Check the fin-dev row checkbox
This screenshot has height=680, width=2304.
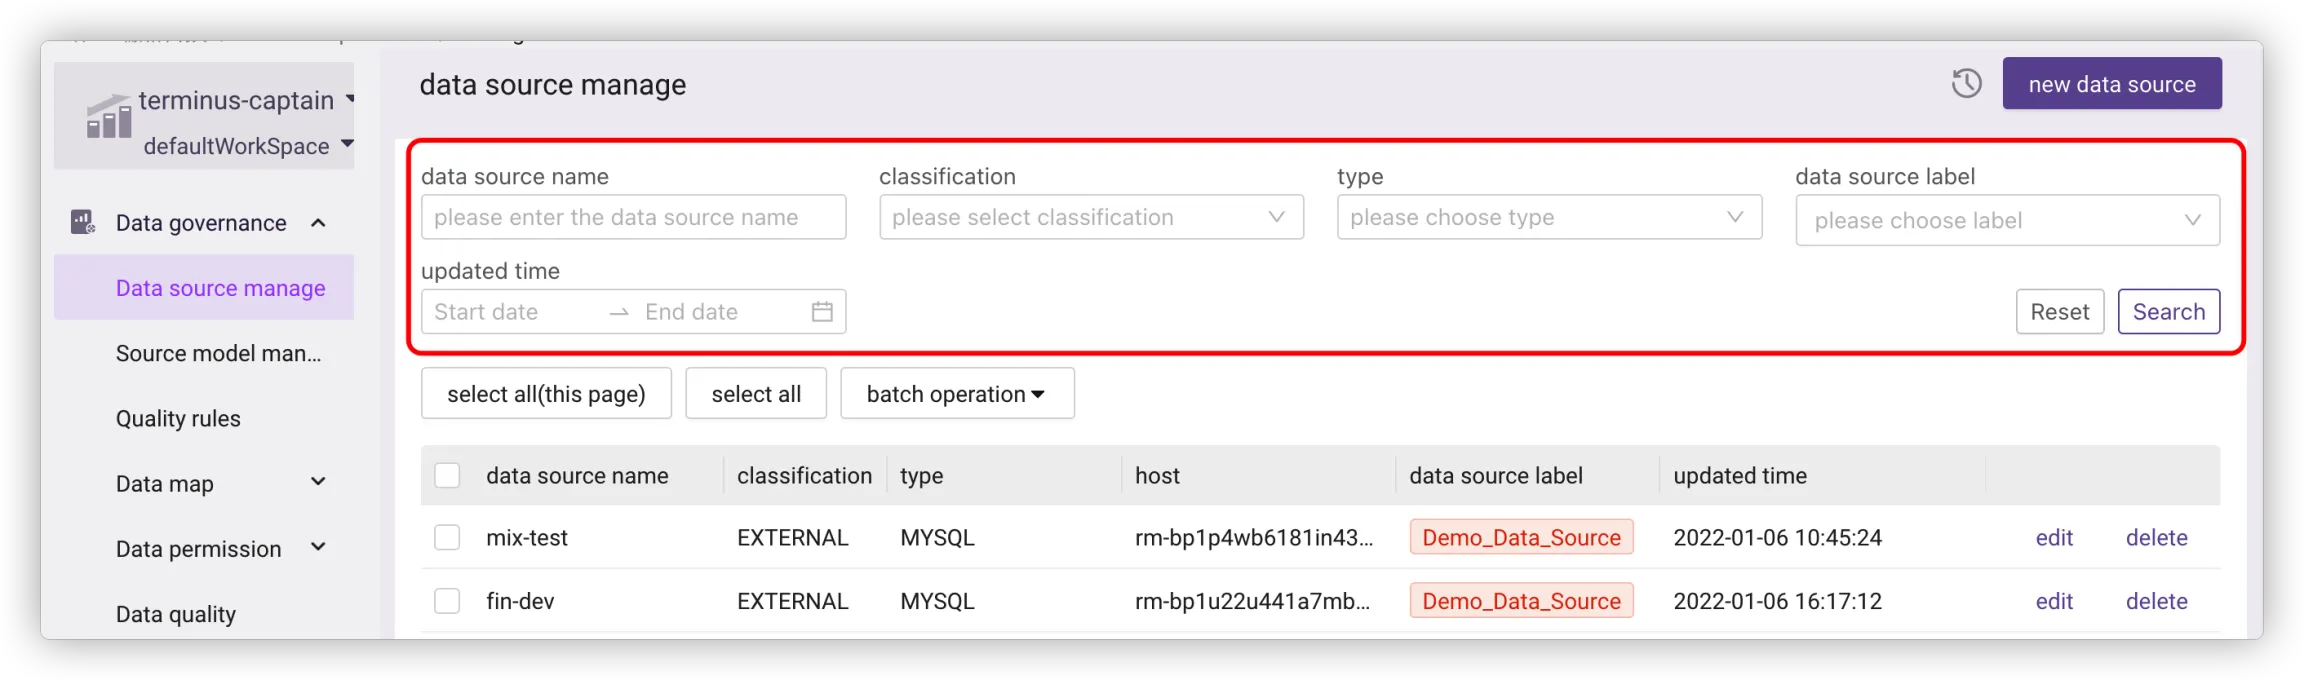[447, 601]
